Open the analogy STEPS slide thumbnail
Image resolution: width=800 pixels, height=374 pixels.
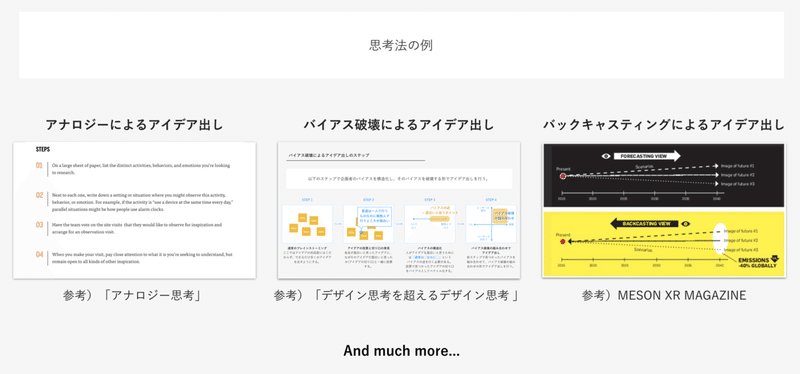(x=135, y=210)
